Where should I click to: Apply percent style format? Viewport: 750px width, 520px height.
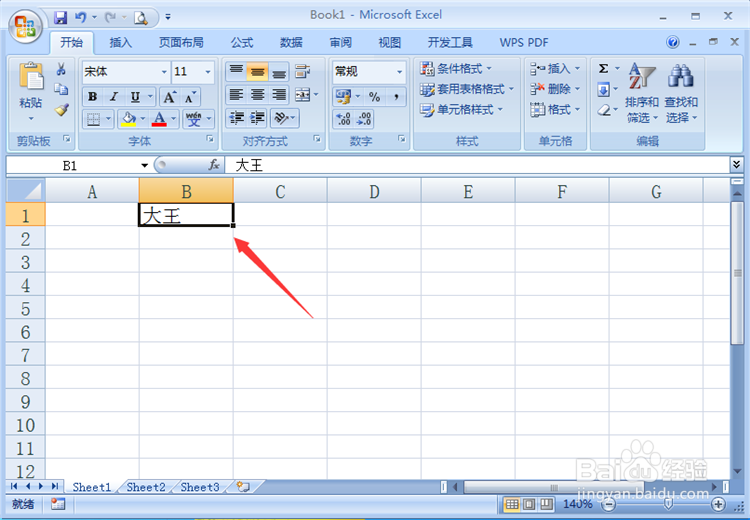click(x=374, y=97)
